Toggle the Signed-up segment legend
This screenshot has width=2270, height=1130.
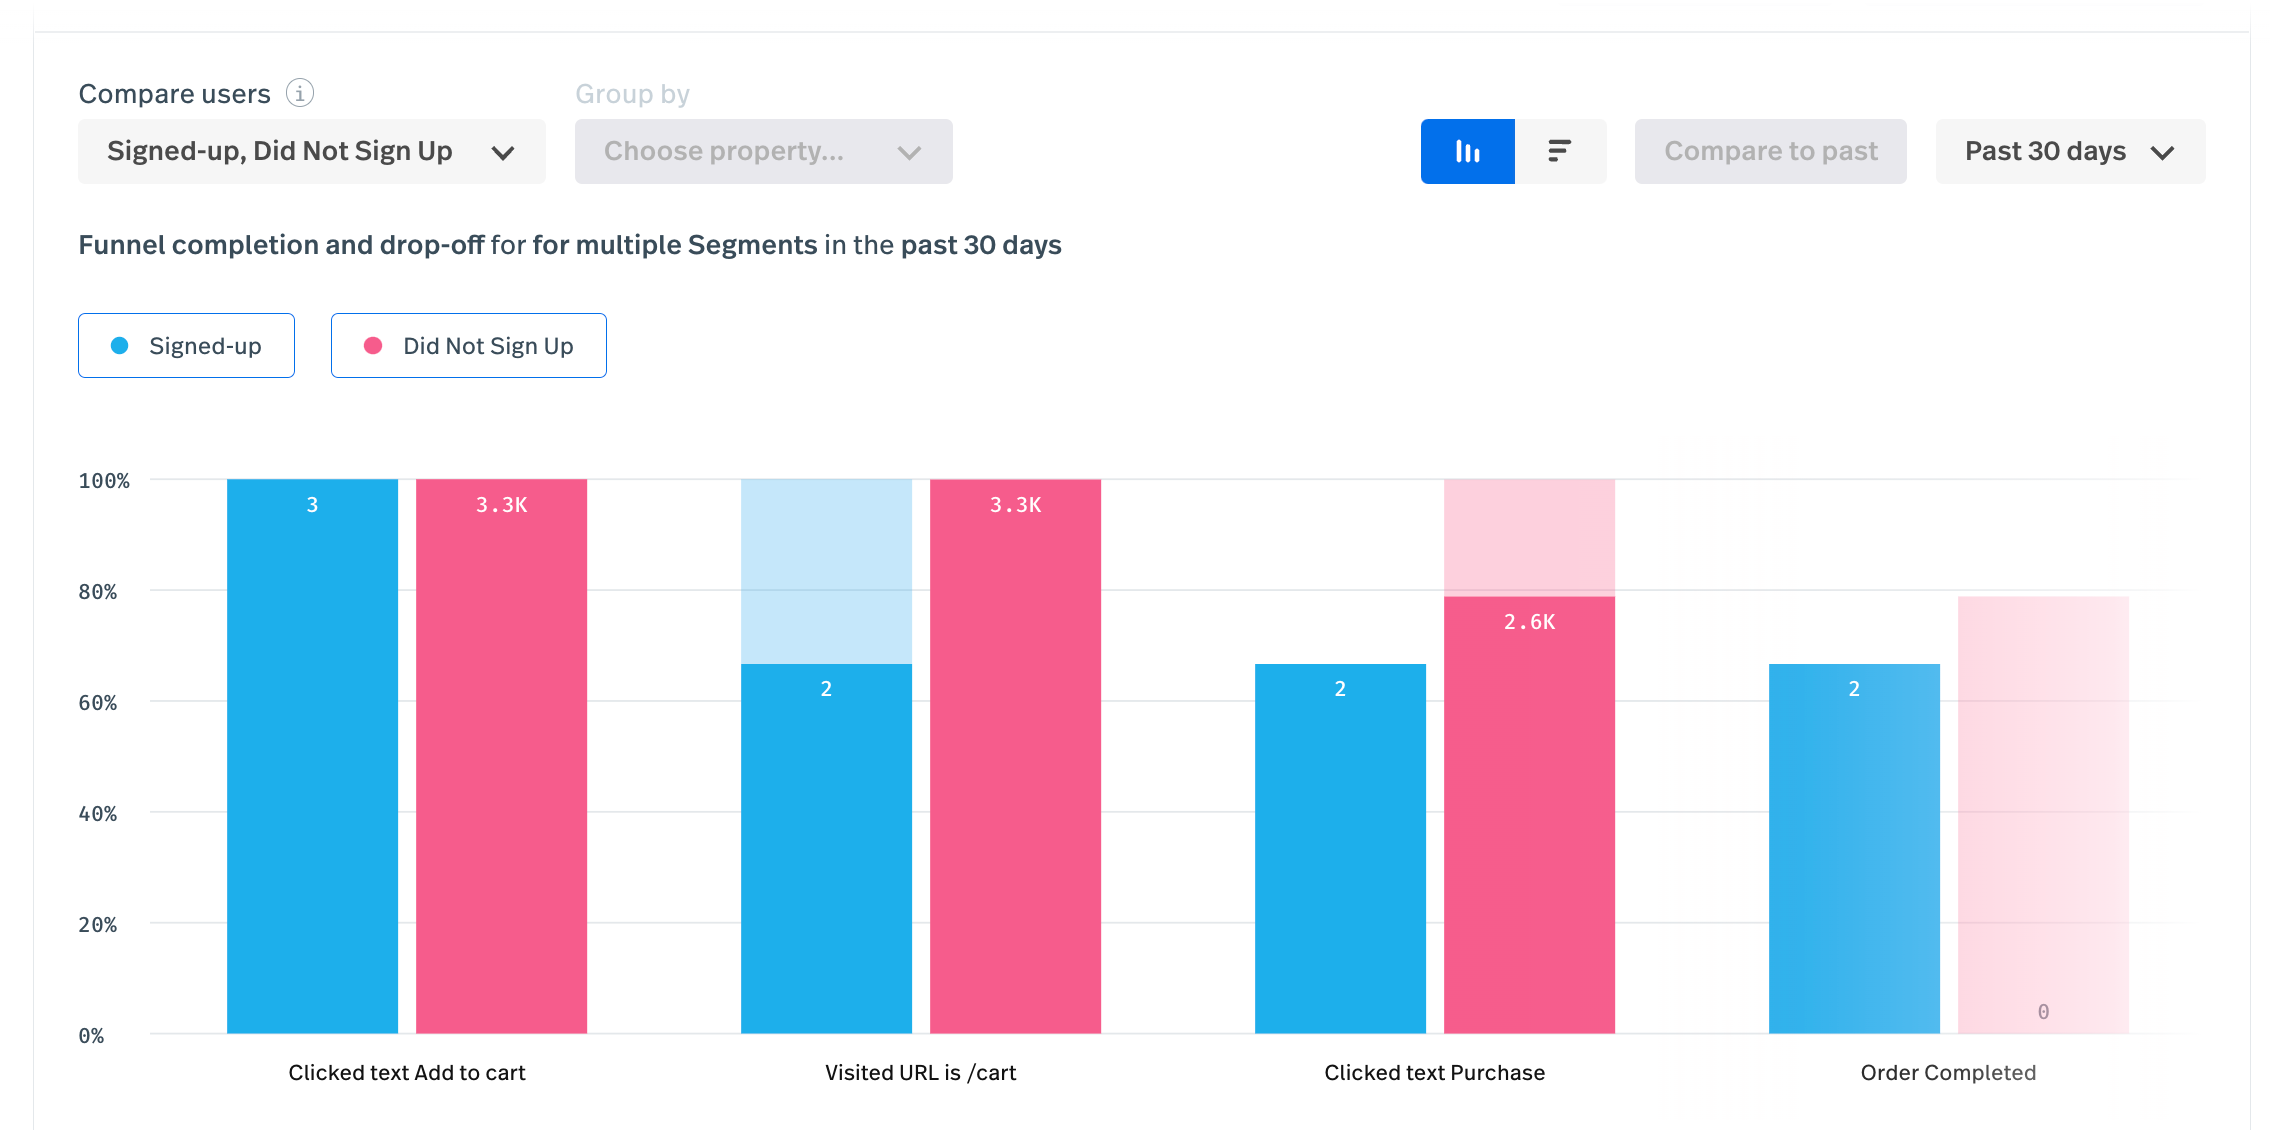click(x=204, y=346)
